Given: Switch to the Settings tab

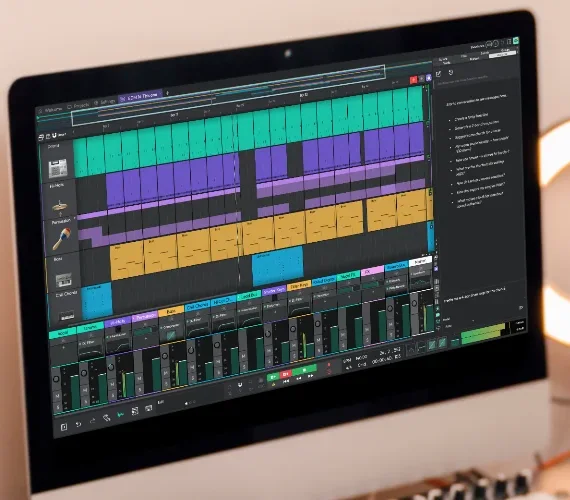Looking at the screenshot, I should [x=105, y=102].
